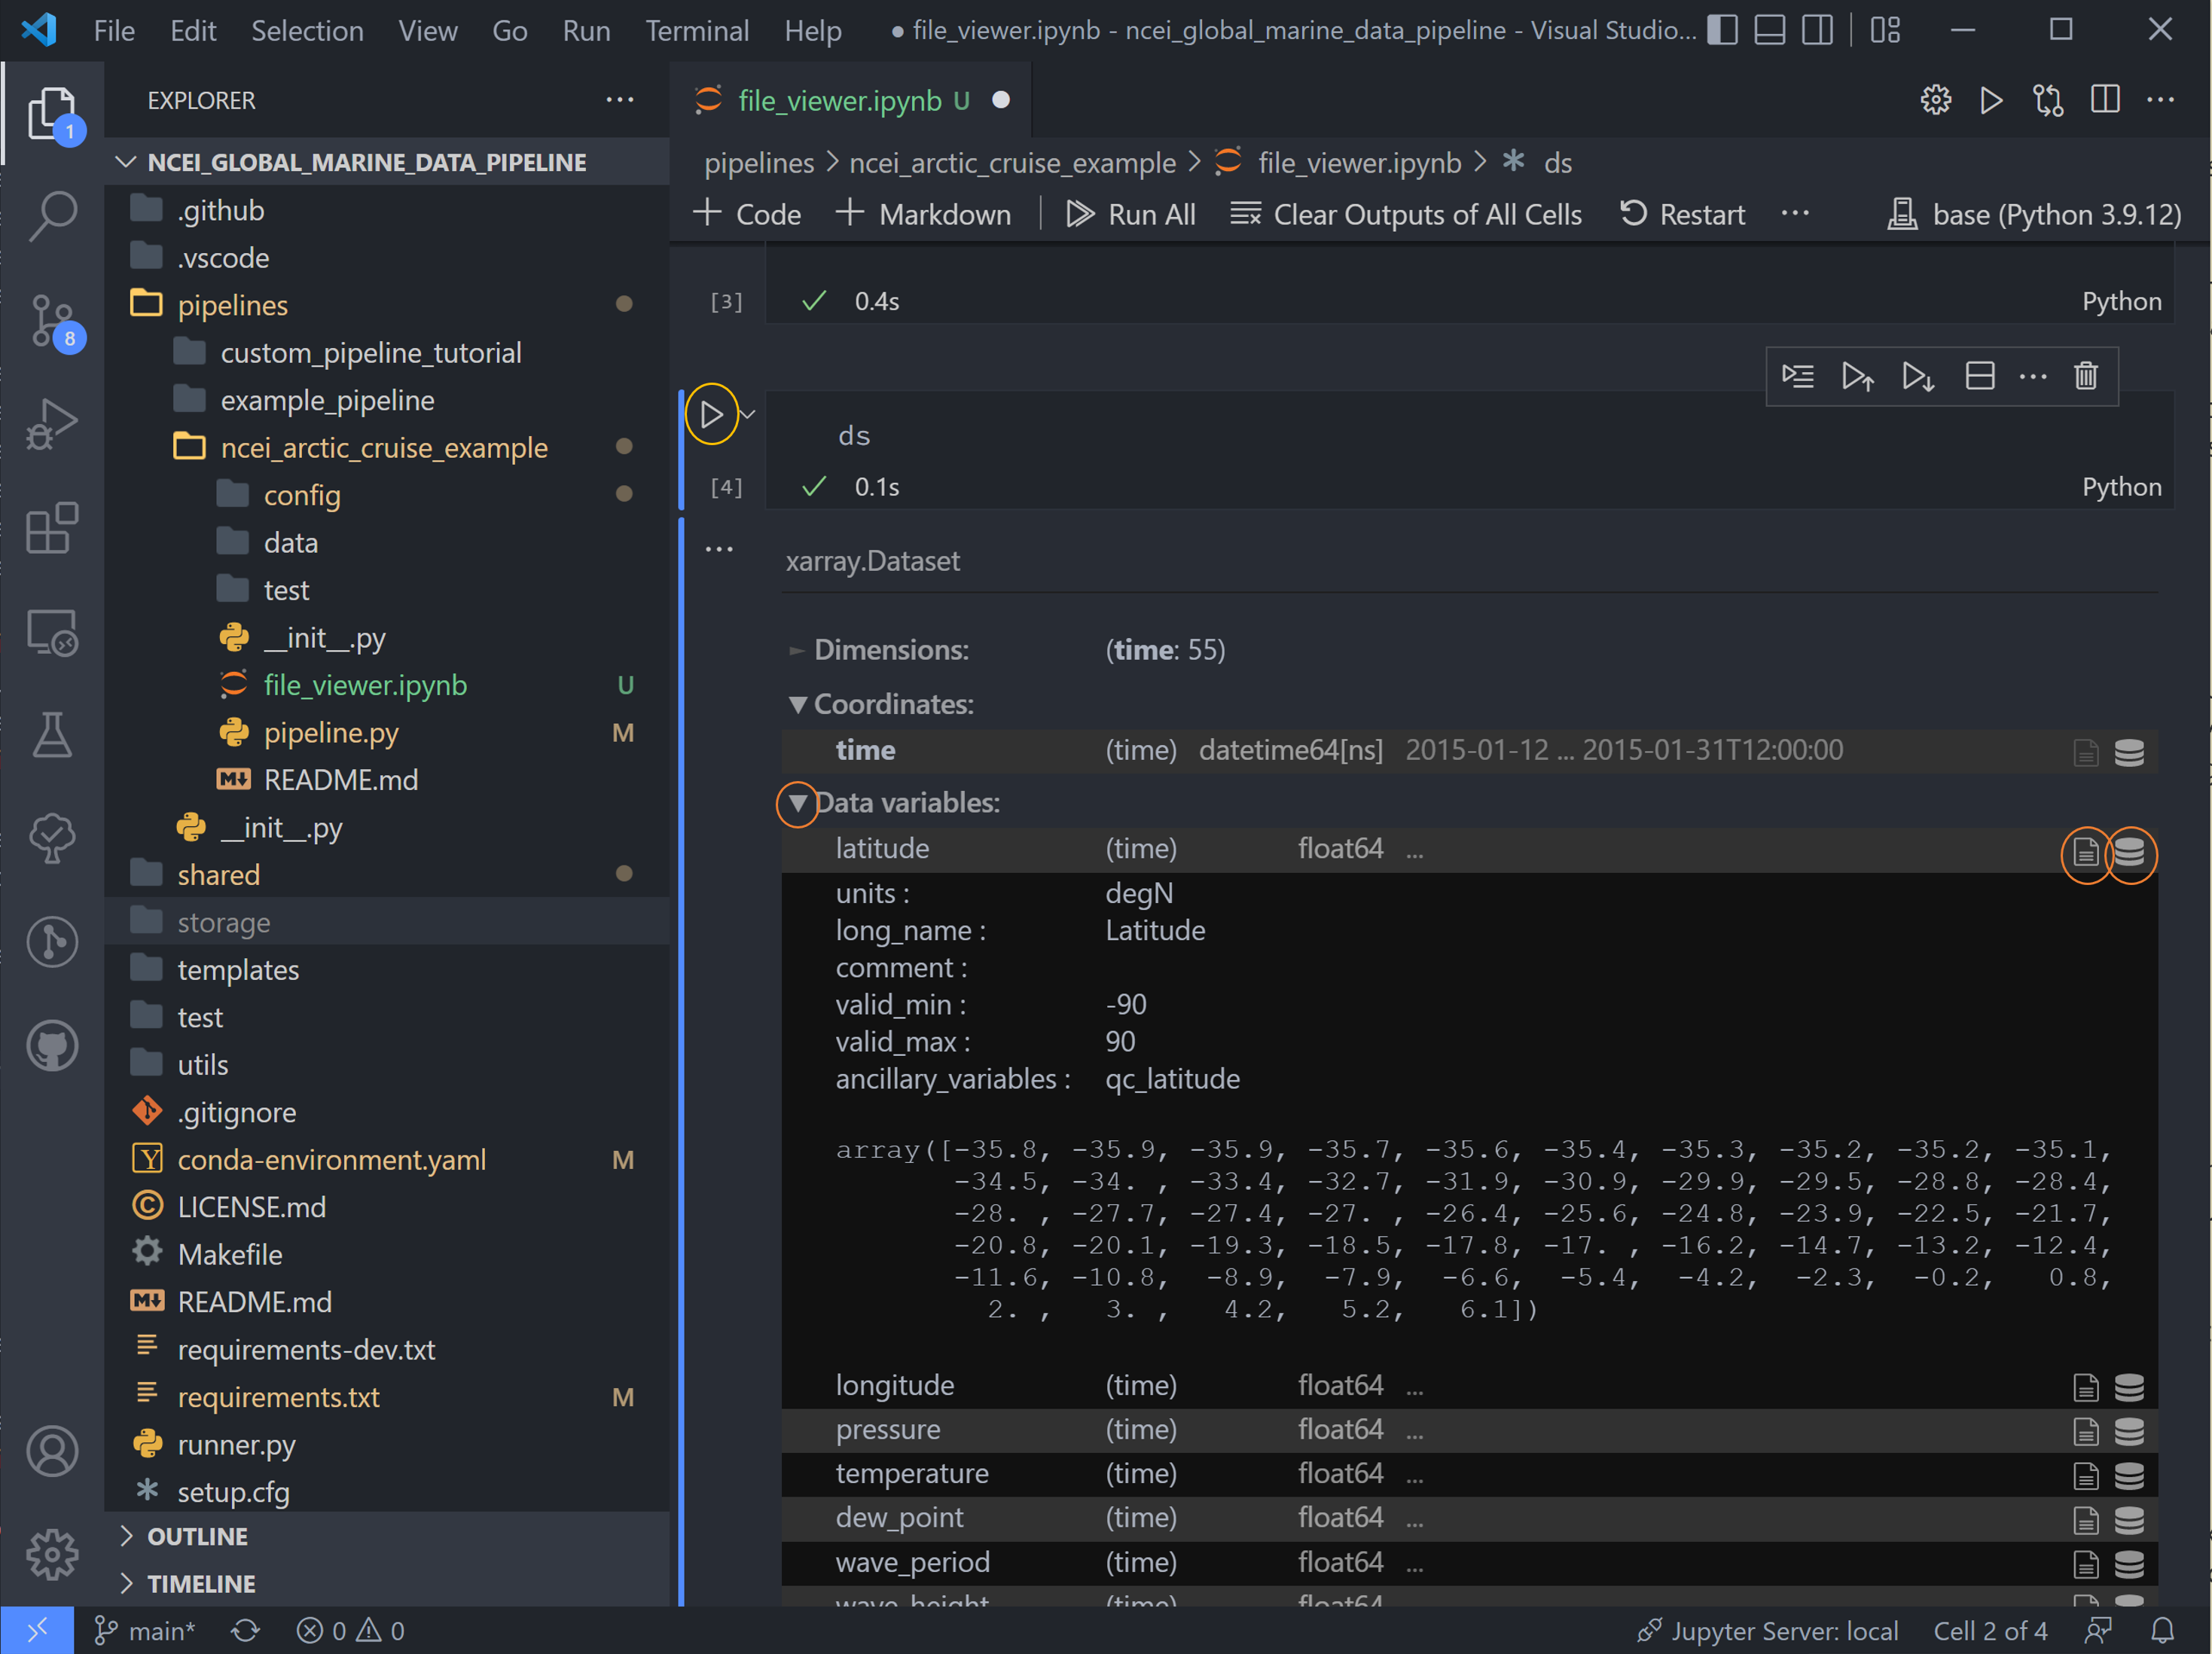Customize layout icon in title bar

point(1885,30)
